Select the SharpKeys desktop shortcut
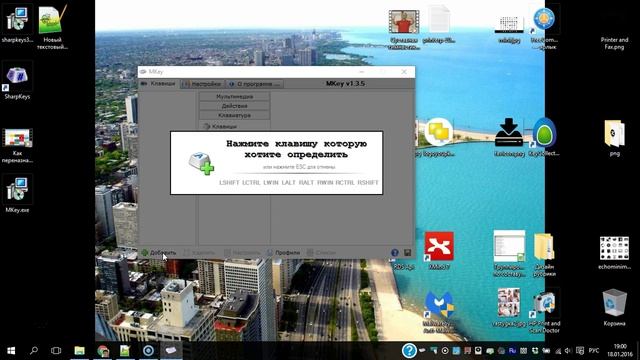Screen dimensions: 640x360 [x=17, y=81]
